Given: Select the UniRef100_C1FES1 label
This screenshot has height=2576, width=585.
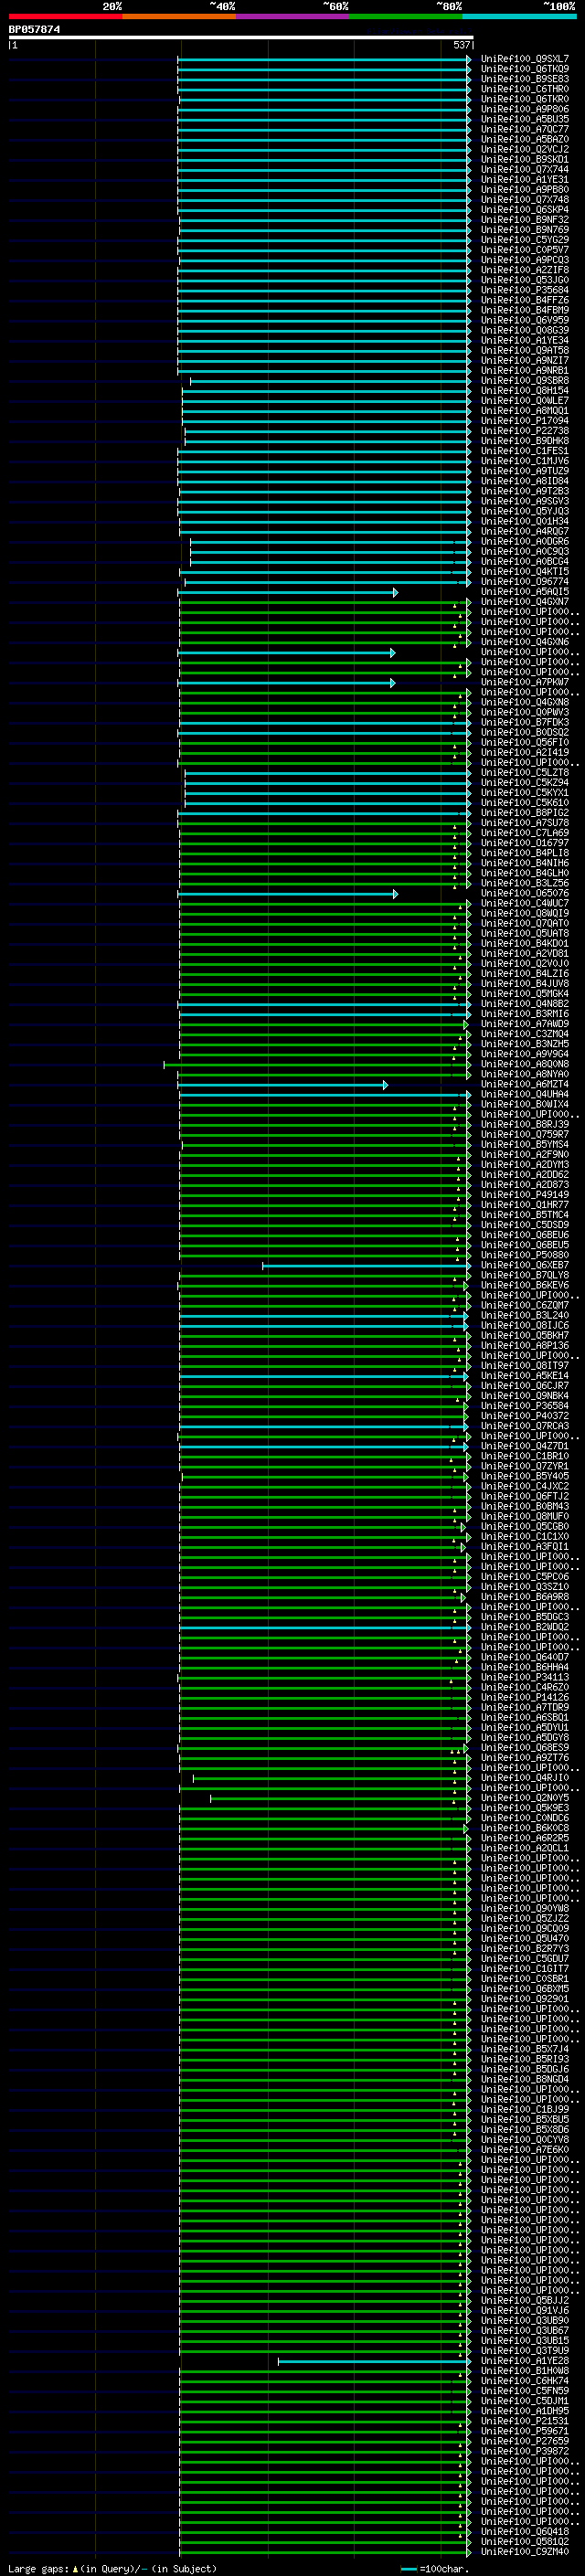Looking at the screenshot, I should [525, 451].
